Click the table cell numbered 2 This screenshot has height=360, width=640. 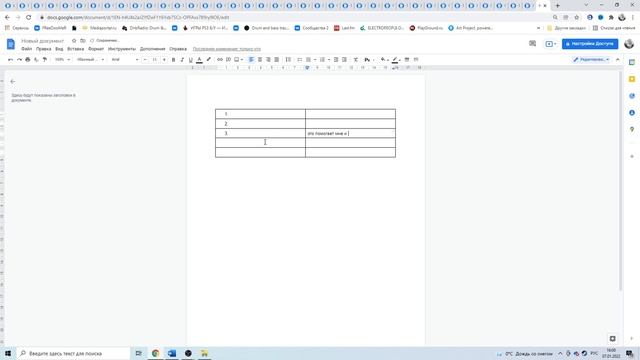tap(260, 124)
